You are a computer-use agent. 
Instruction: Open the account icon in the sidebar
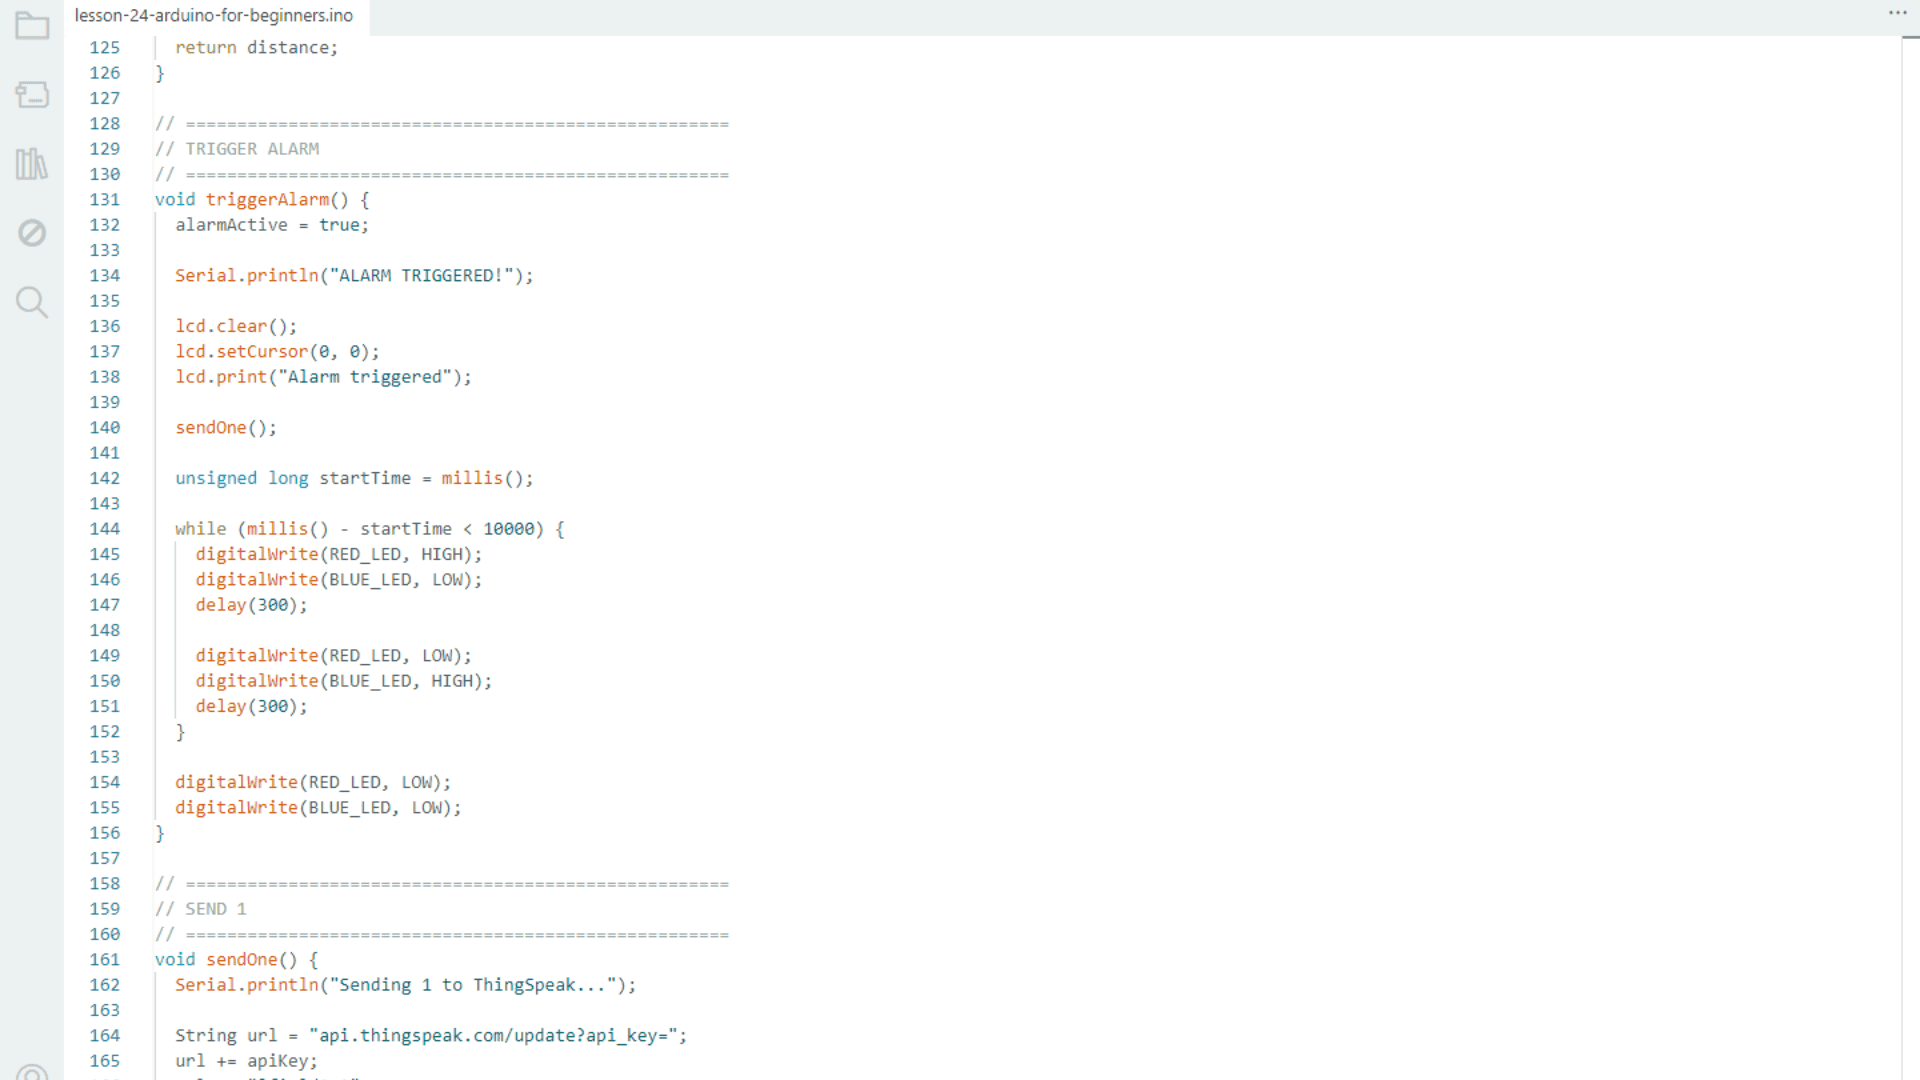pyautogui.click(x=32, y=1072)
